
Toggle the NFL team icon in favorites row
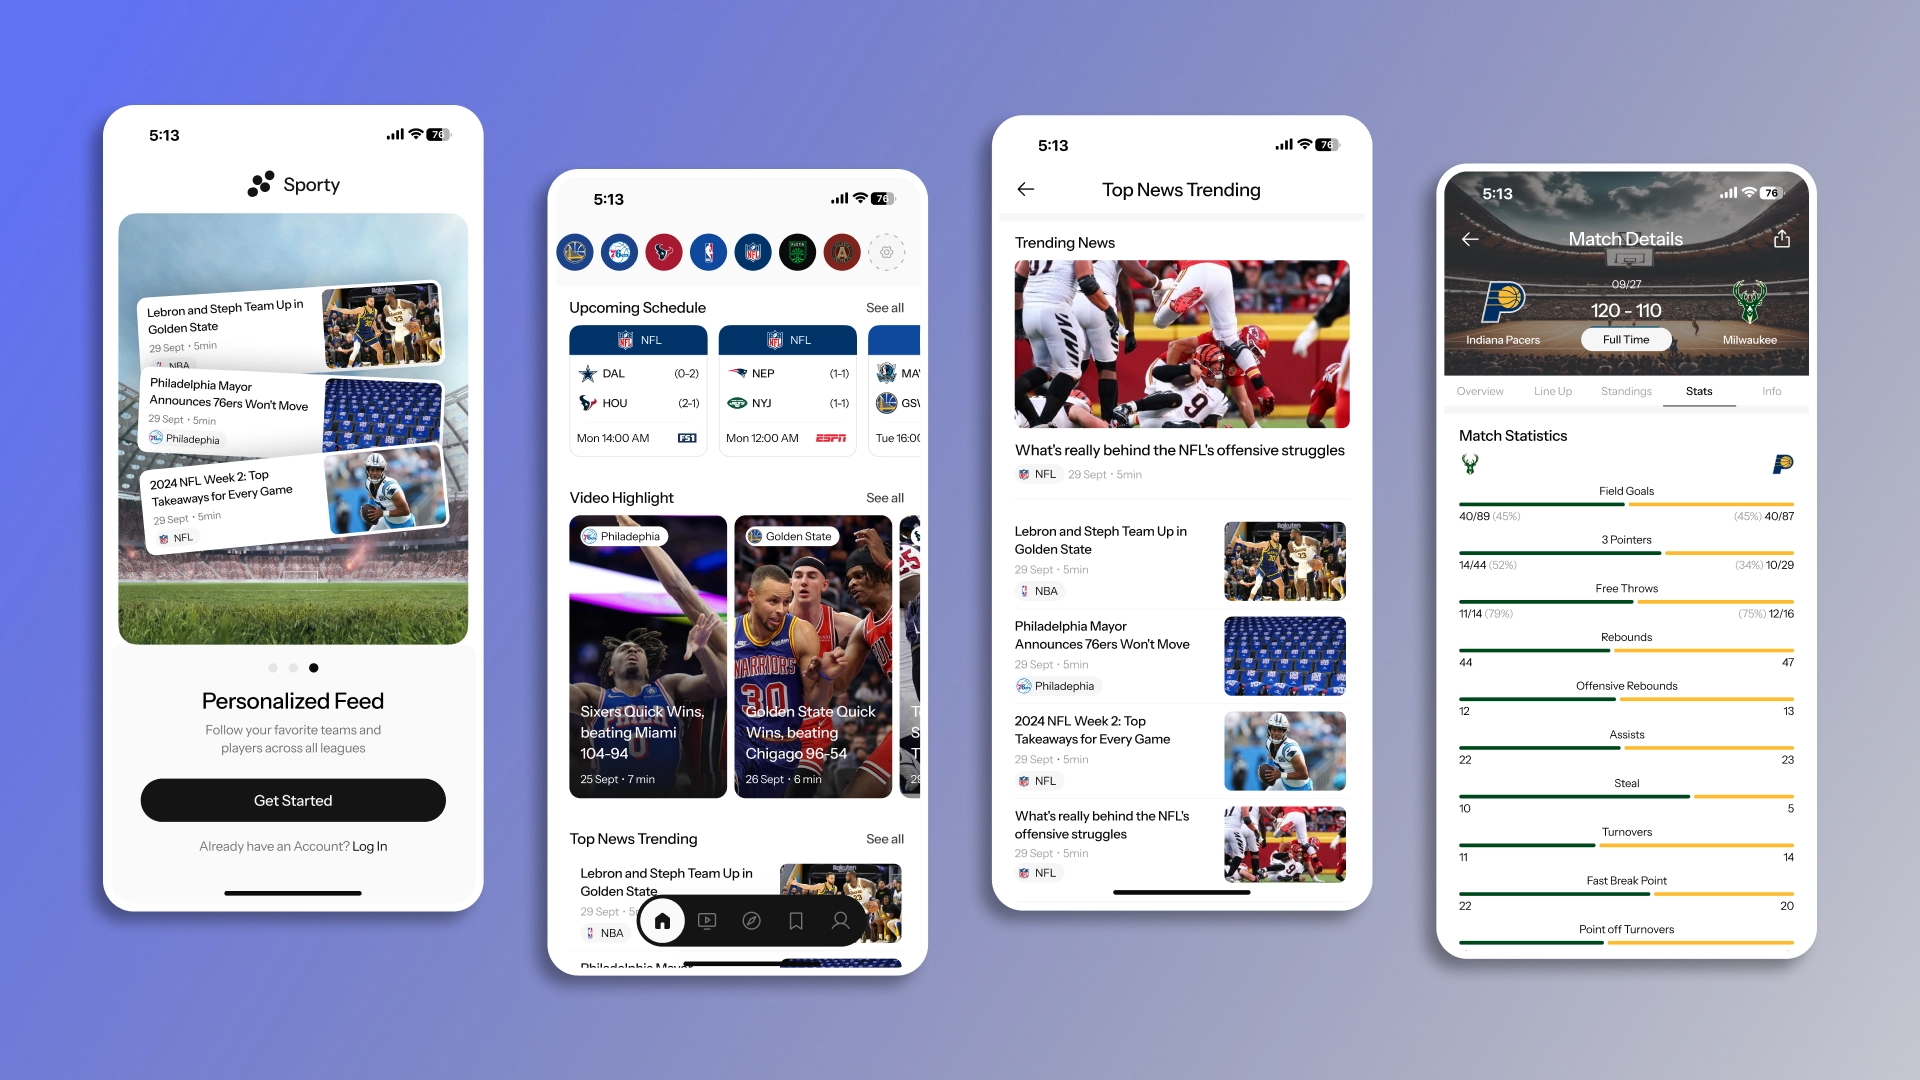(x=757, y=252)
